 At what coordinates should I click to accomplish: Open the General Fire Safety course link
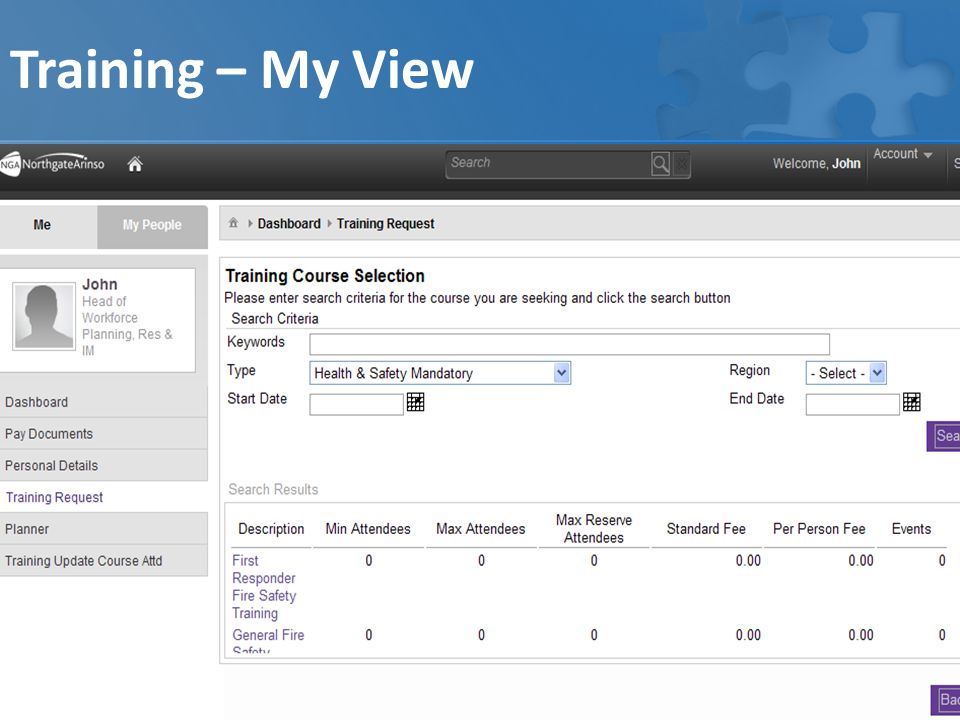(268, 642)
